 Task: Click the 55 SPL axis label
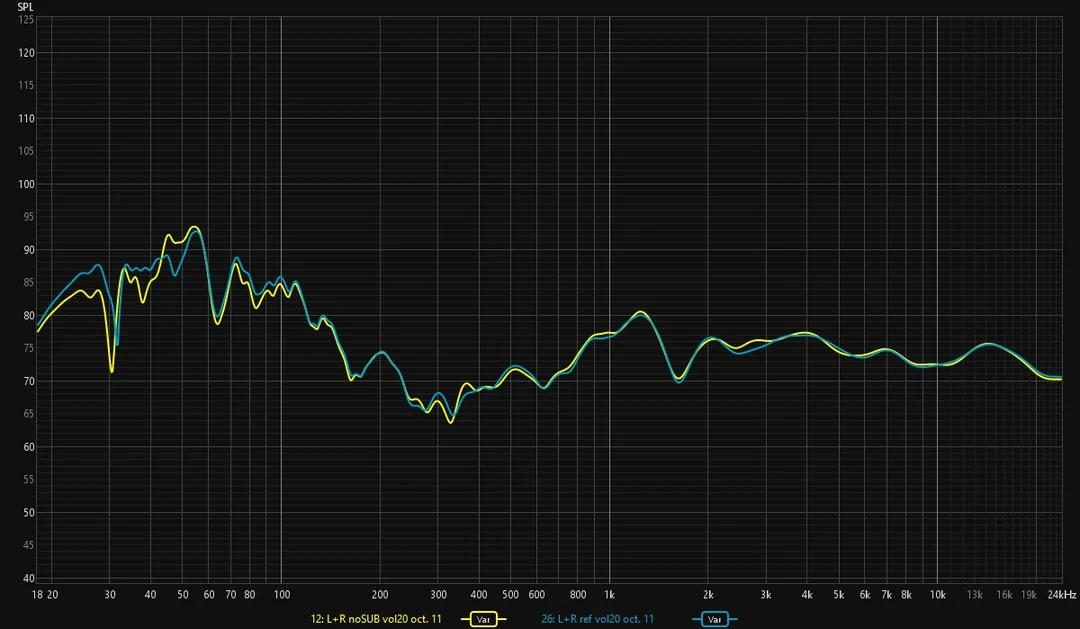coord(28,480)
